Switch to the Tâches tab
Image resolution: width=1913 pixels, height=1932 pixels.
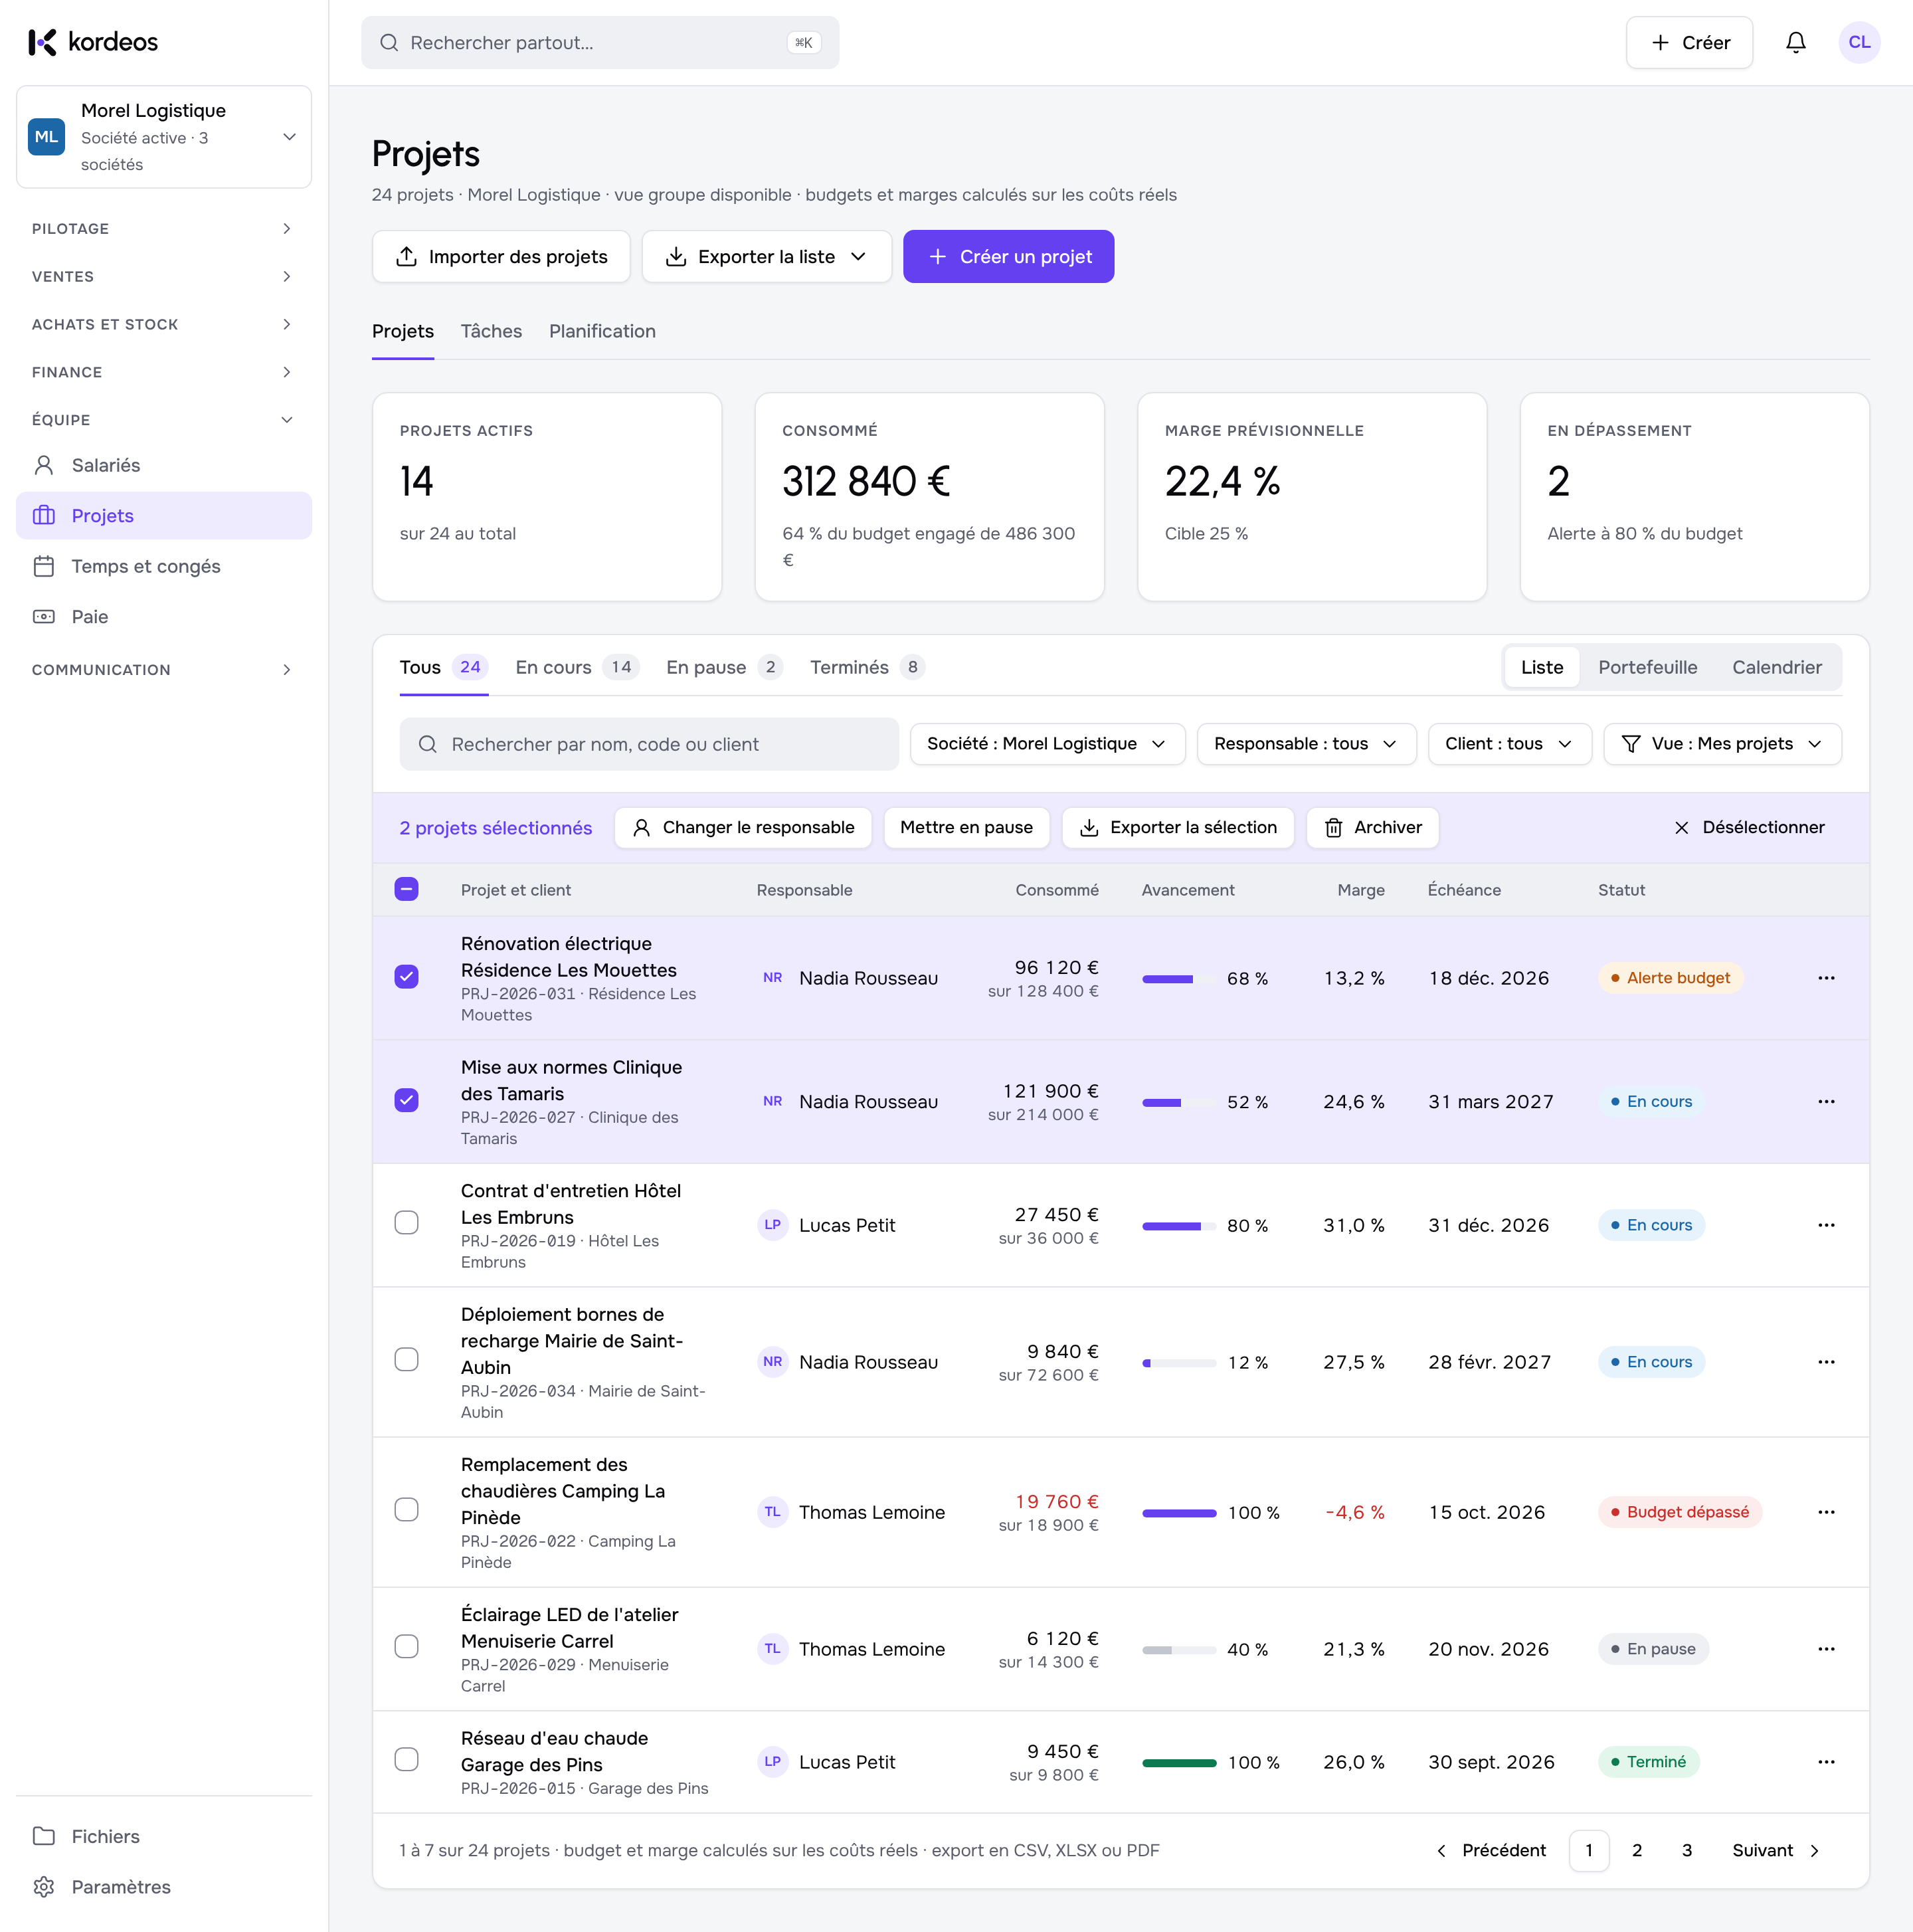click(491, 331)
